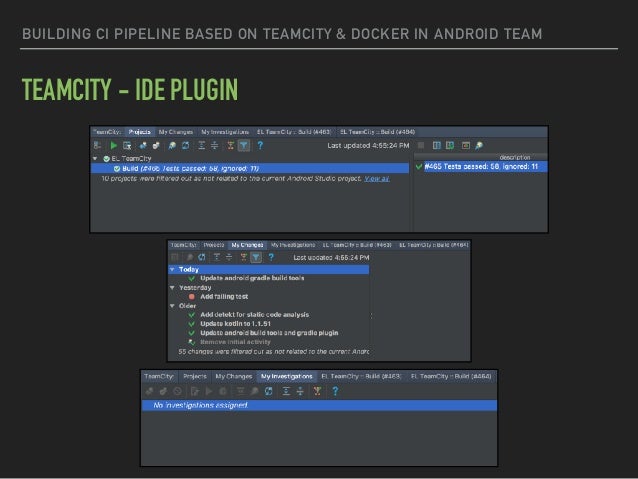Click the View all link after filtered projects message
Viewport: 638px width, 479px height.
tap(377, 179)
